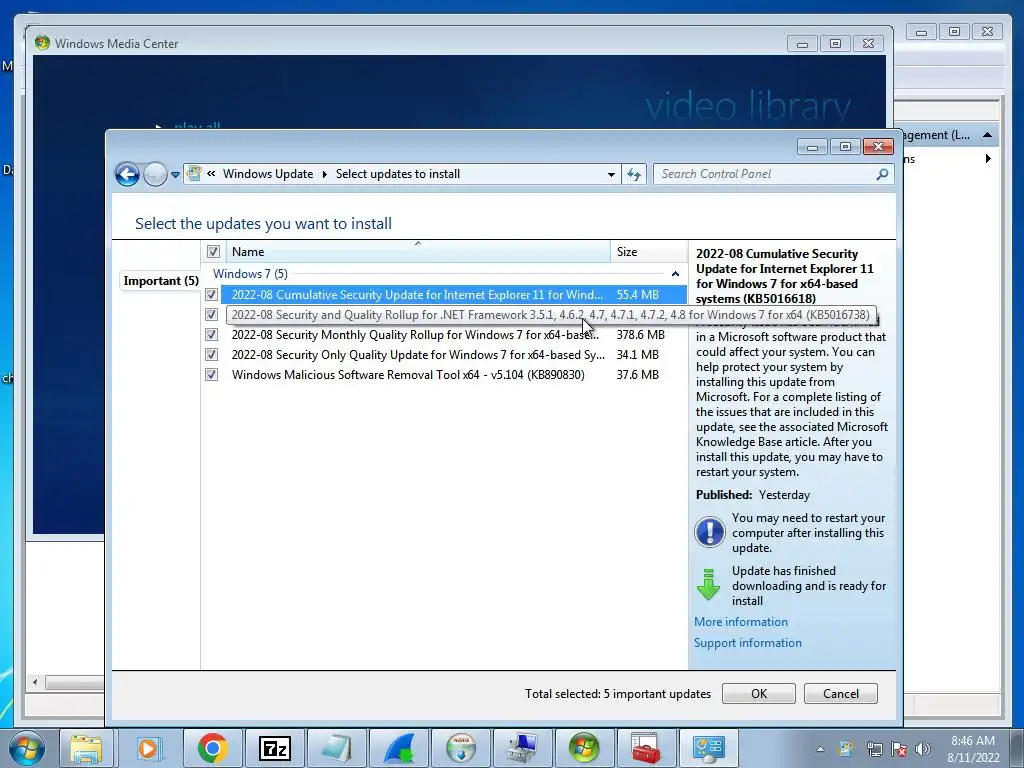Open the Windows Start menu orb

tap(27, 748)
